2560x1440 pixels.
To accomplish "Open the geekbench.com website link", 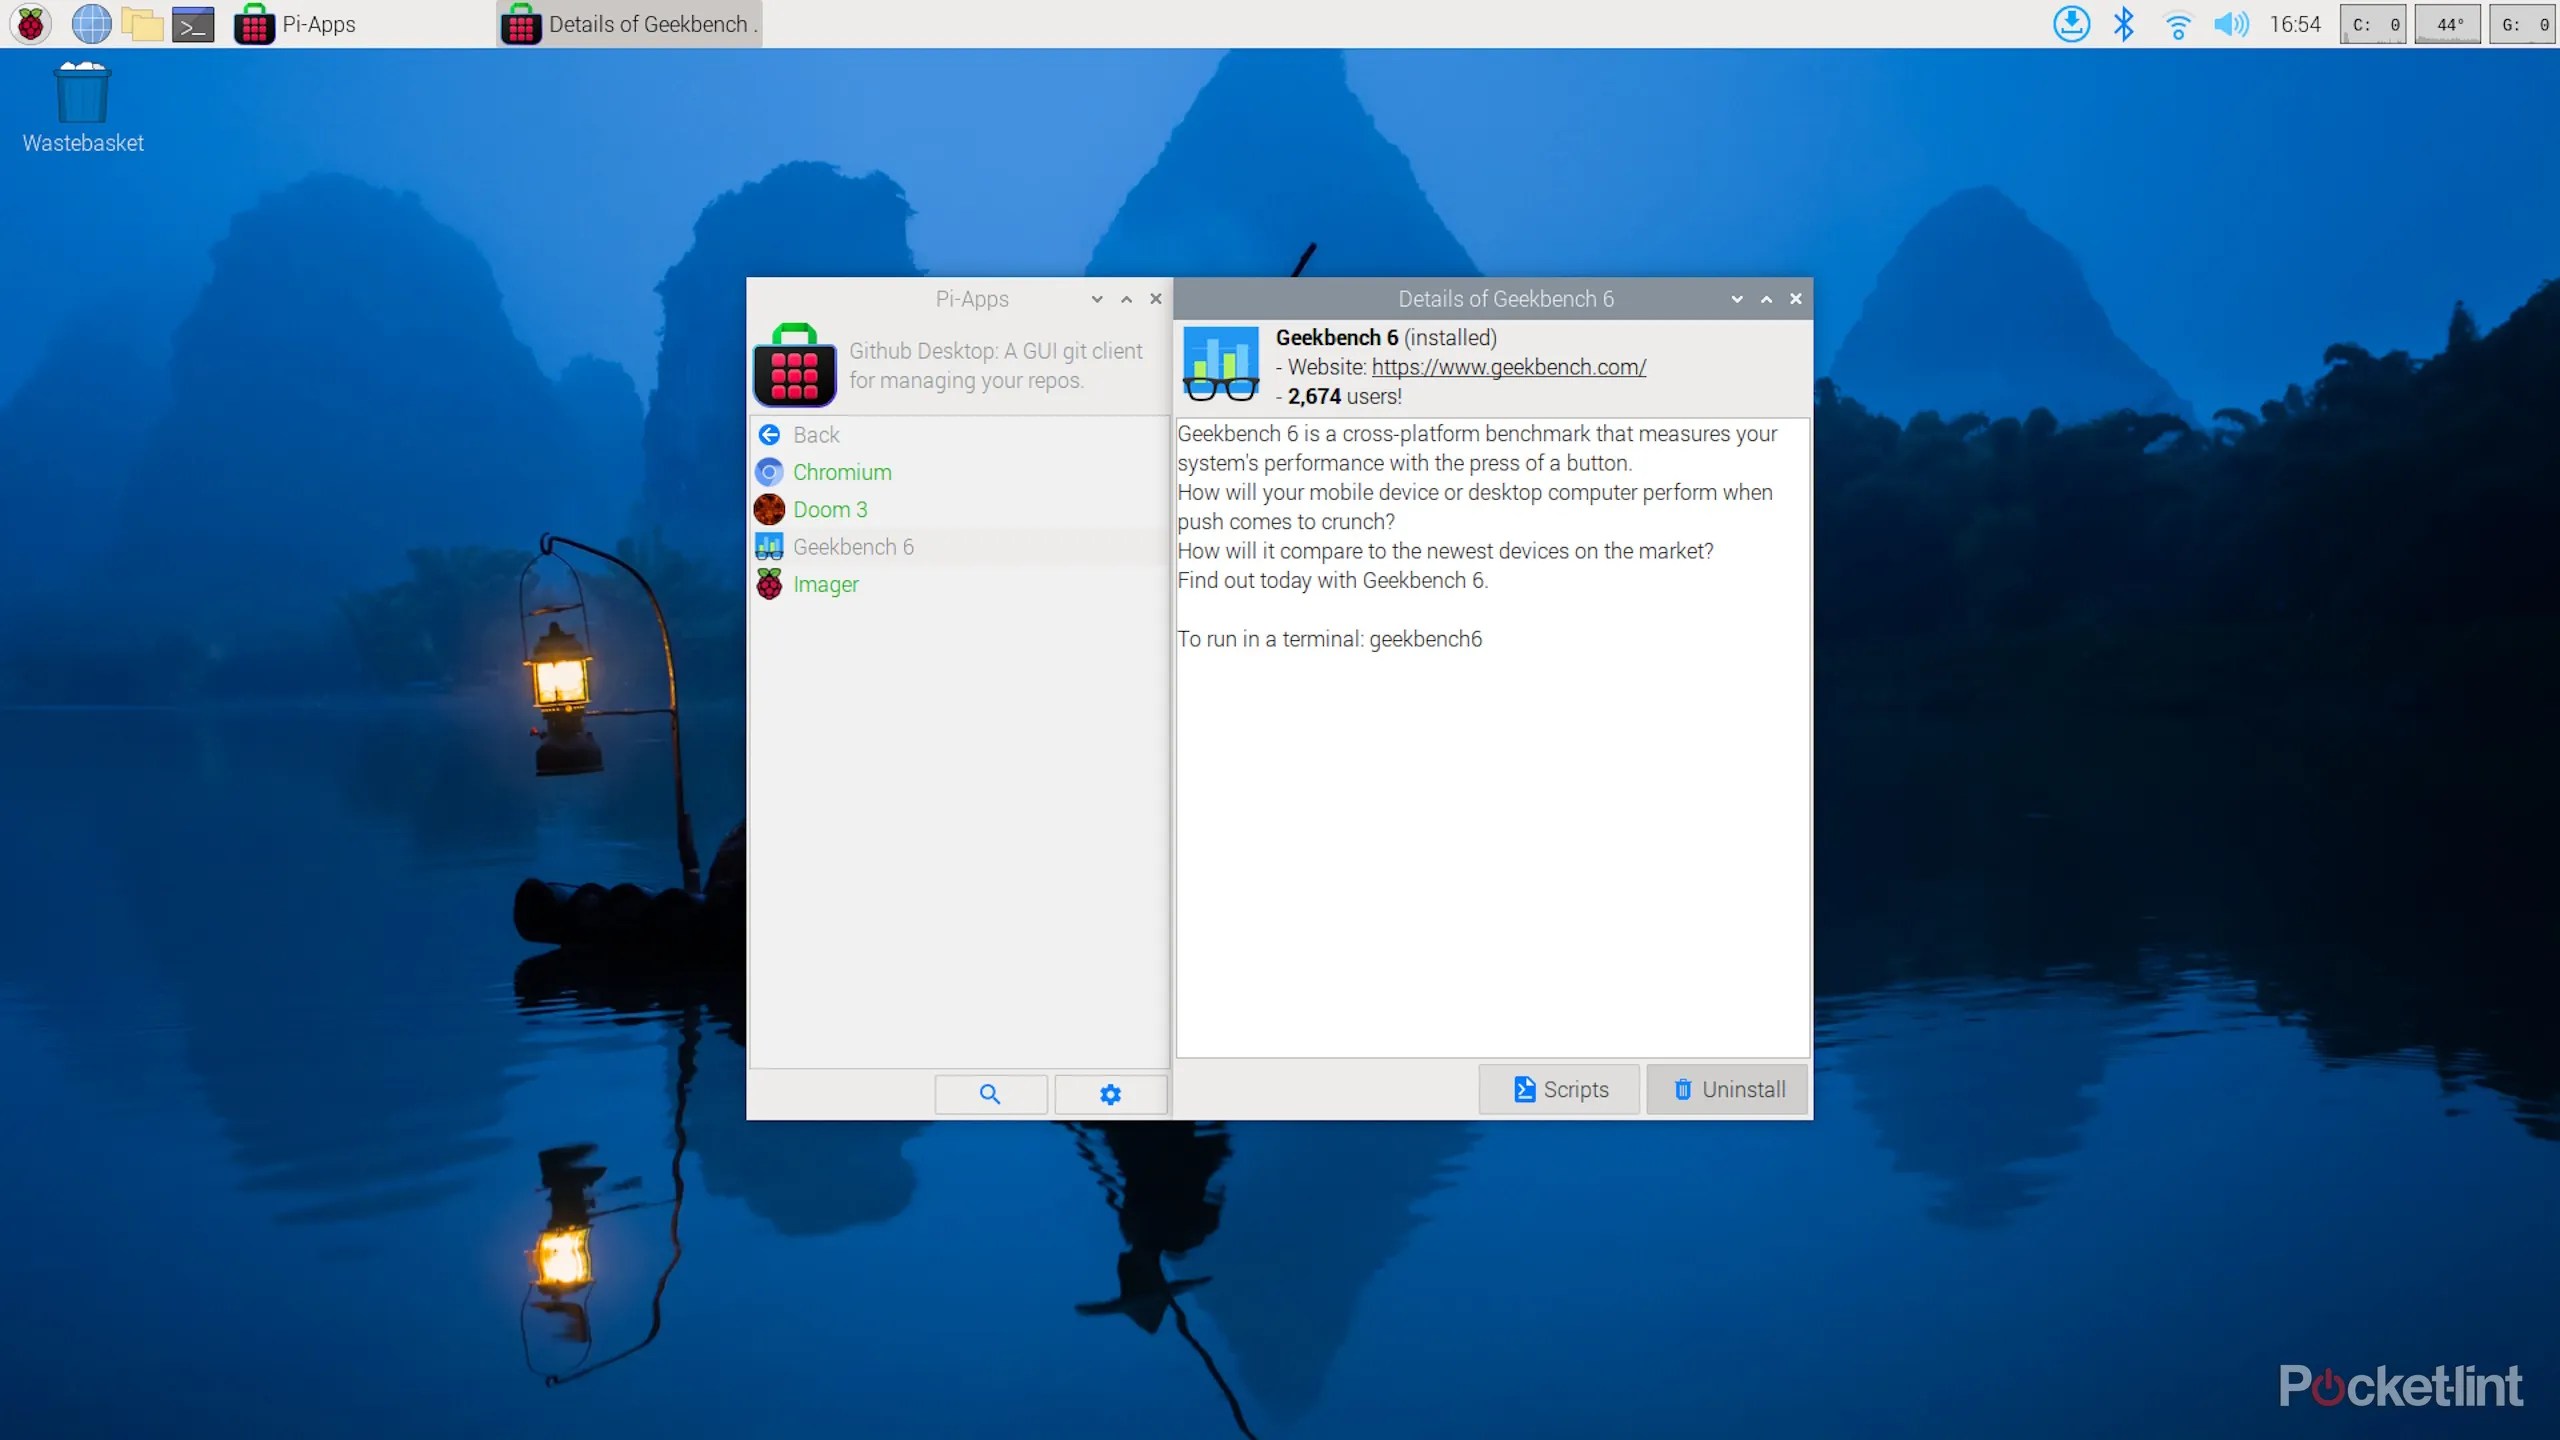I will click(1508, 367).
